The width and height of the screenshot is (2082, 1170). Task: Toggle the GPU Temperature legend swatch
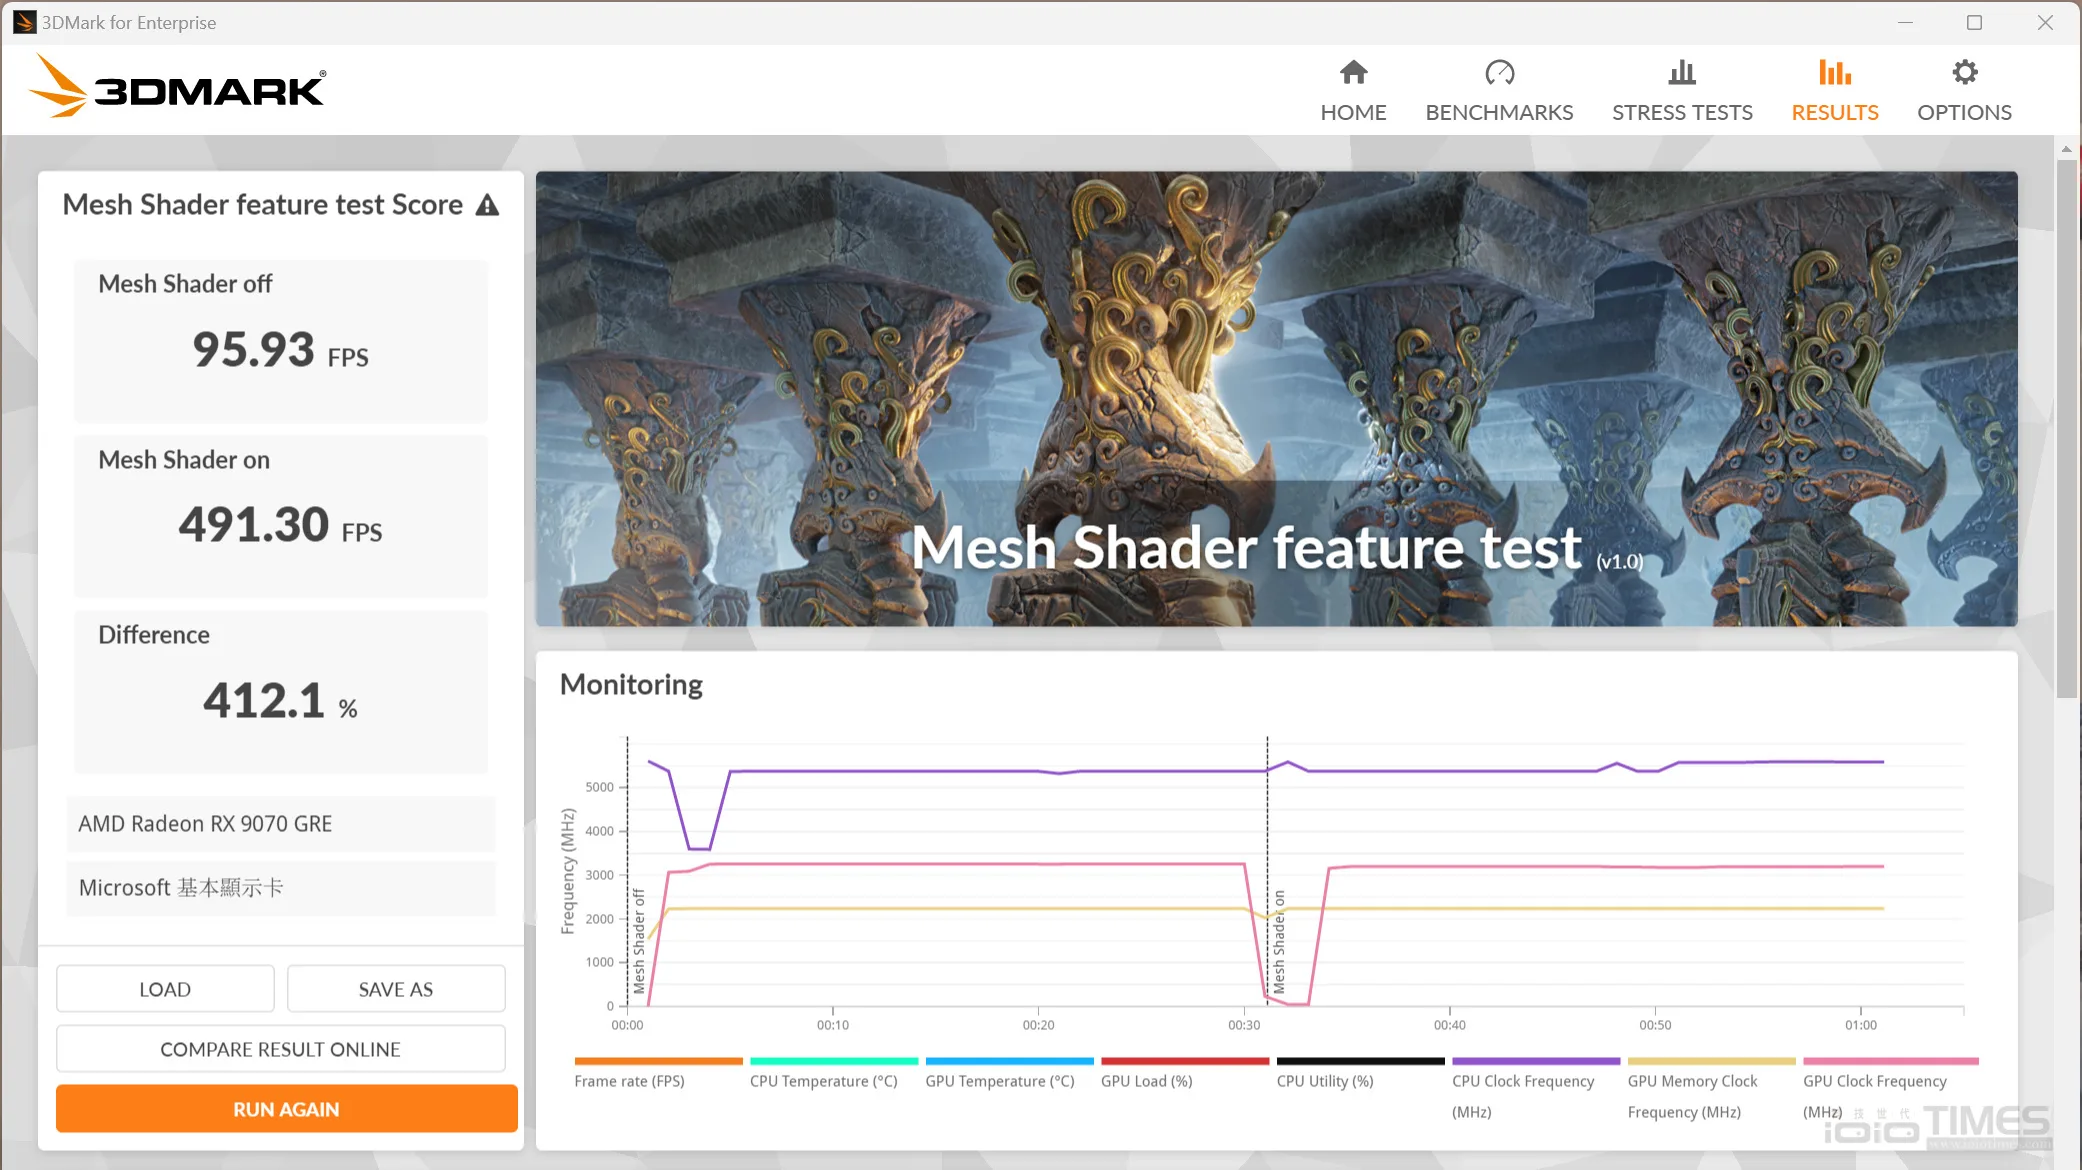pyautogui.click(x=1009, y=1061)
